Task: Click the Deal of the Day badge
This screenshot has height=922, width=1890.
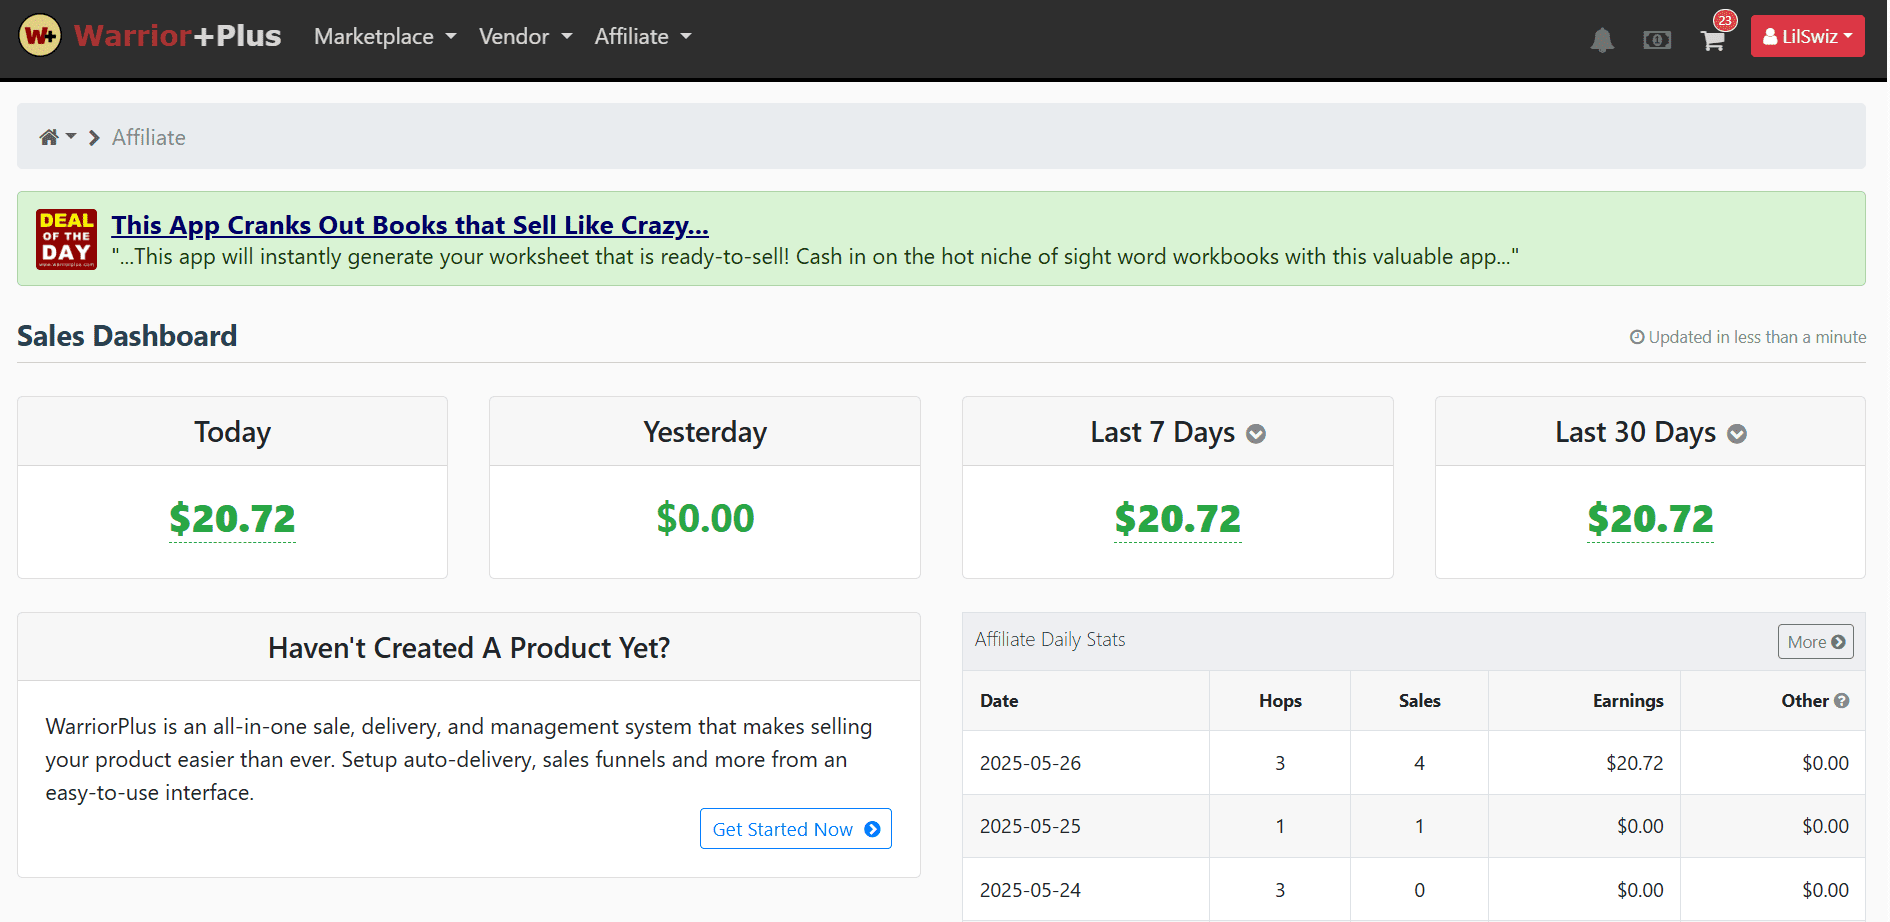Action: pos(66,239)
